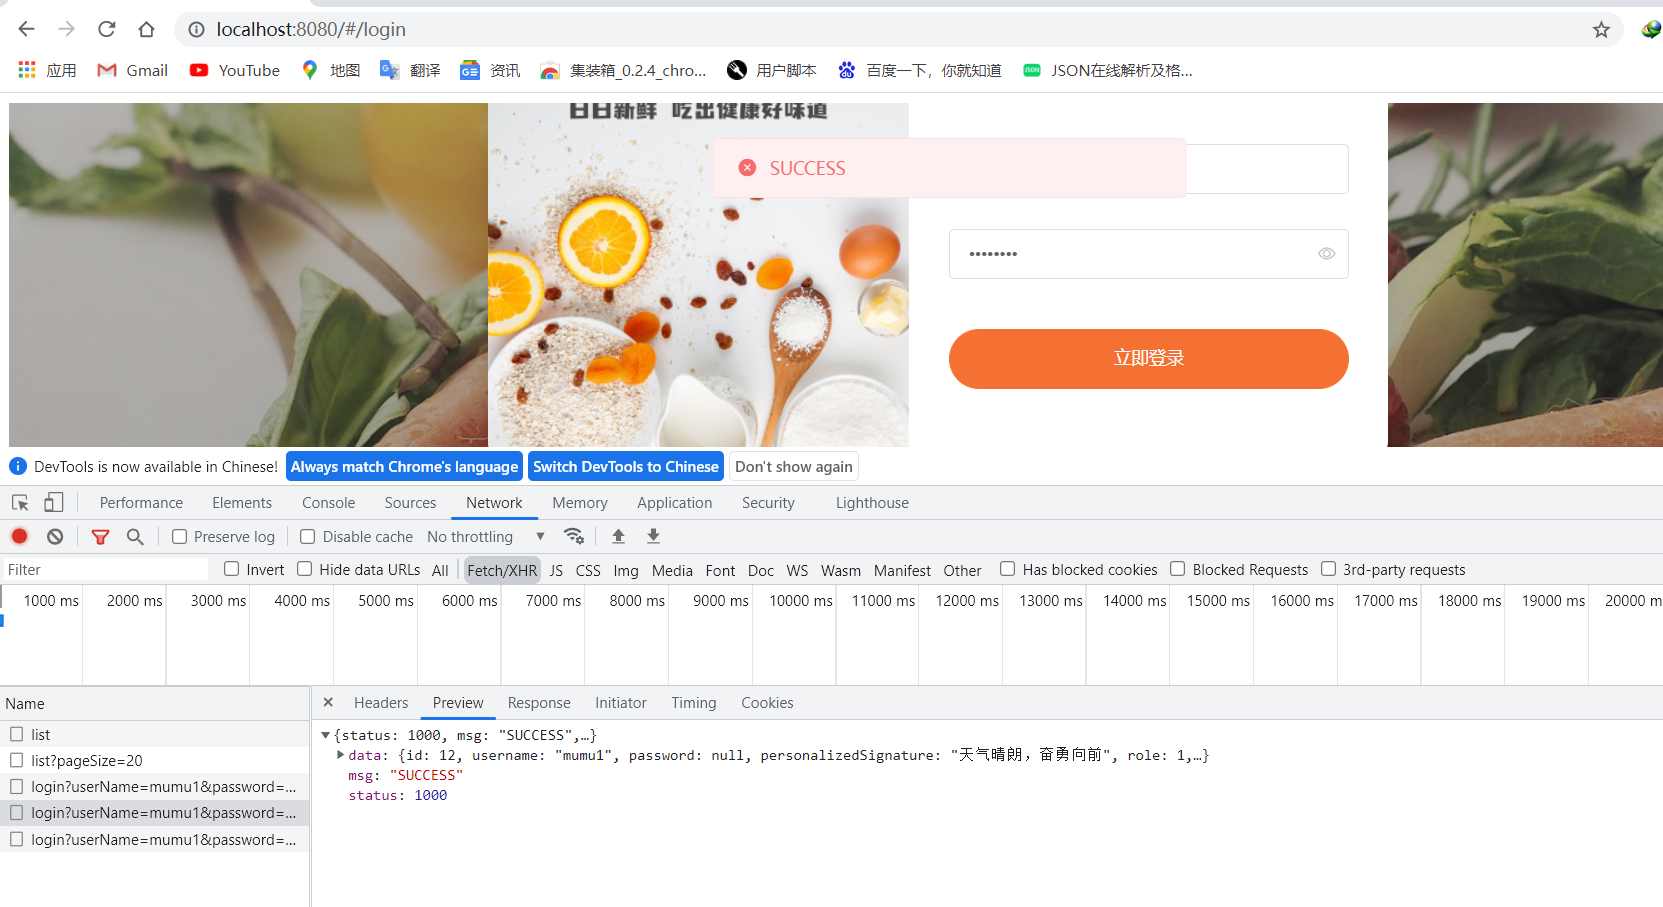
Task: Open 用户脚本 bookmark
Action: click(771, 70)
